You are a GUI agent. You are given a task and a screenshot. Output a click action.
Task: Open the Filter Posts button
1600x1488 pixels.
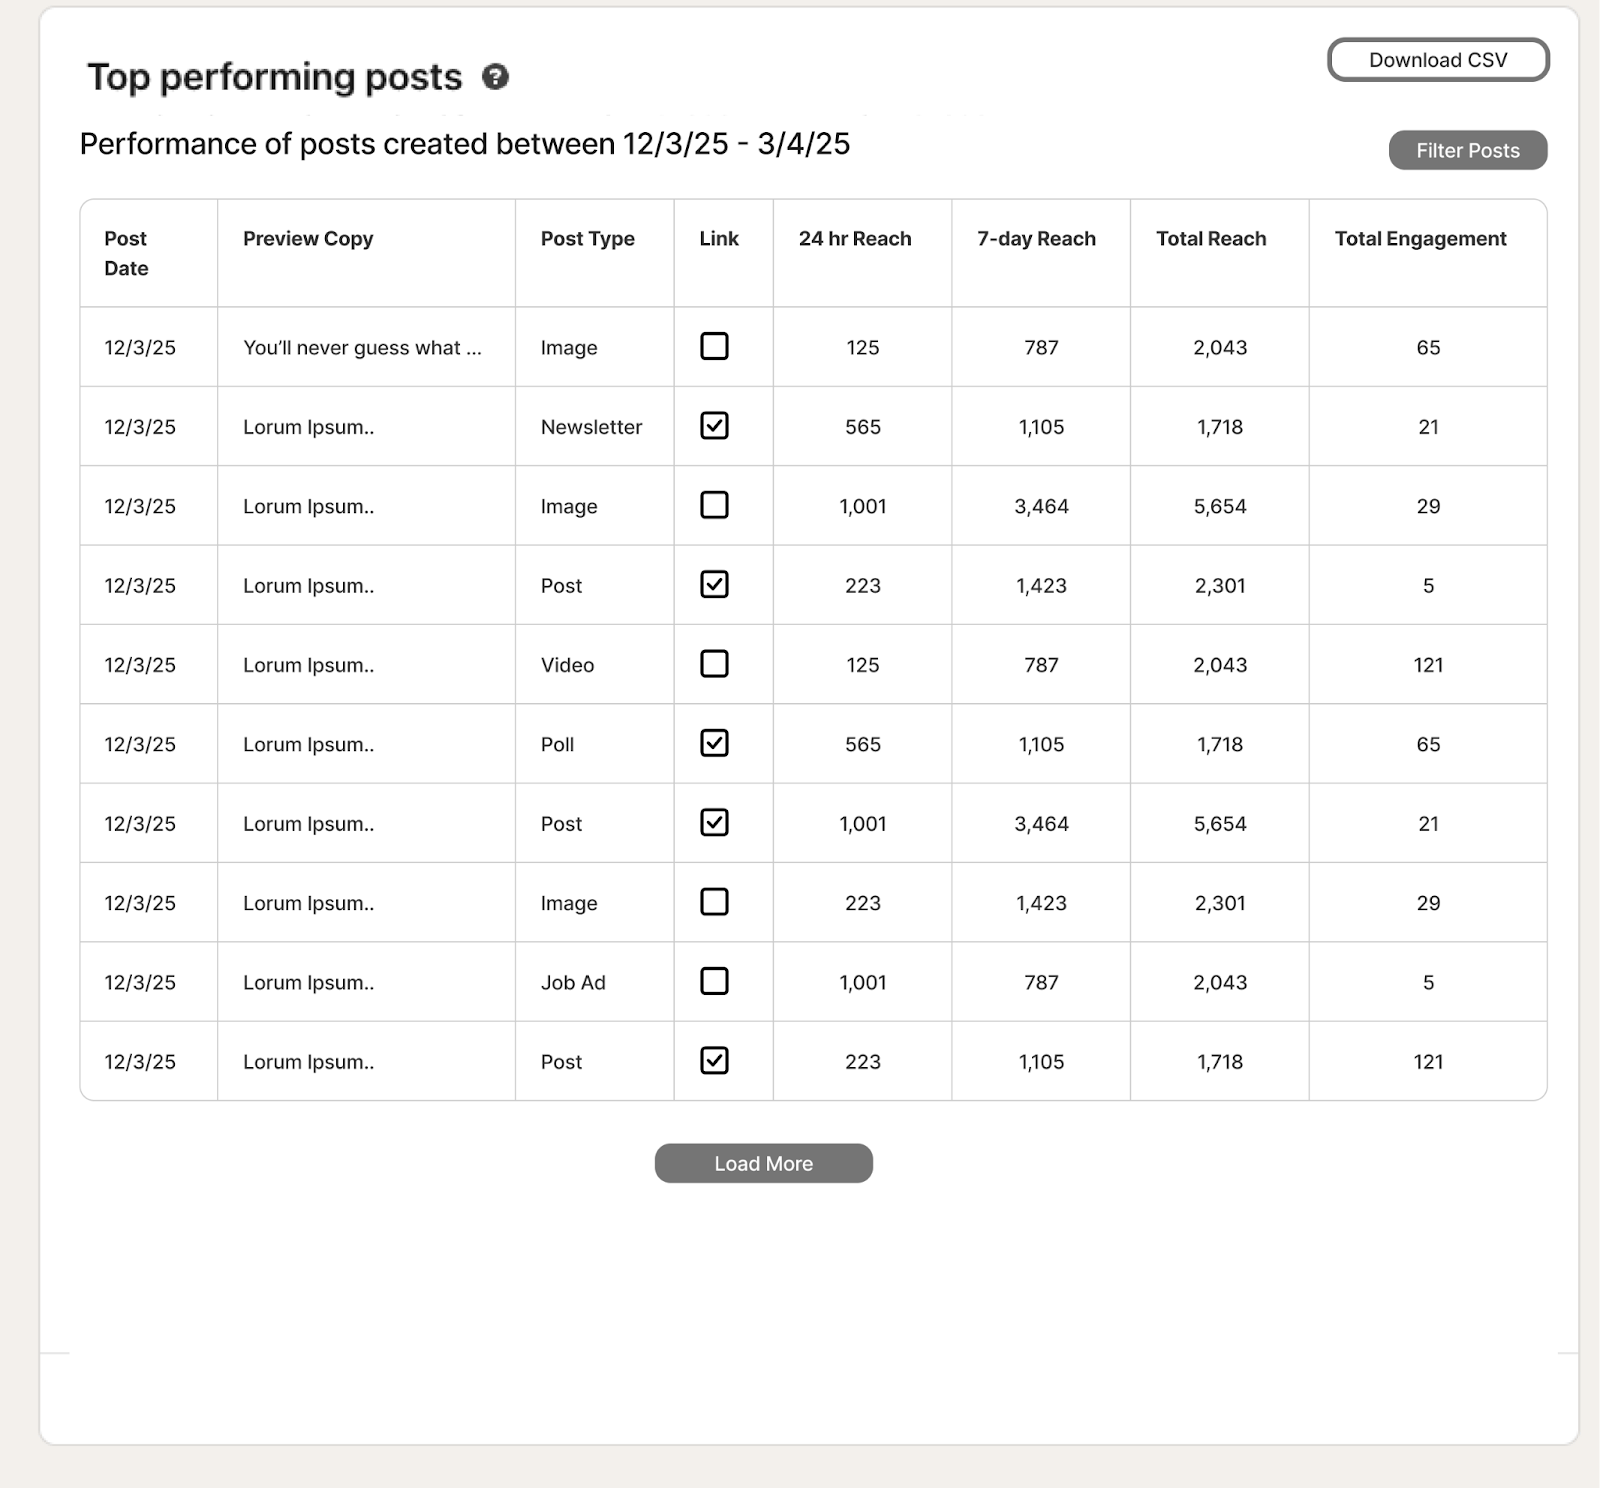coord(1468,150)
